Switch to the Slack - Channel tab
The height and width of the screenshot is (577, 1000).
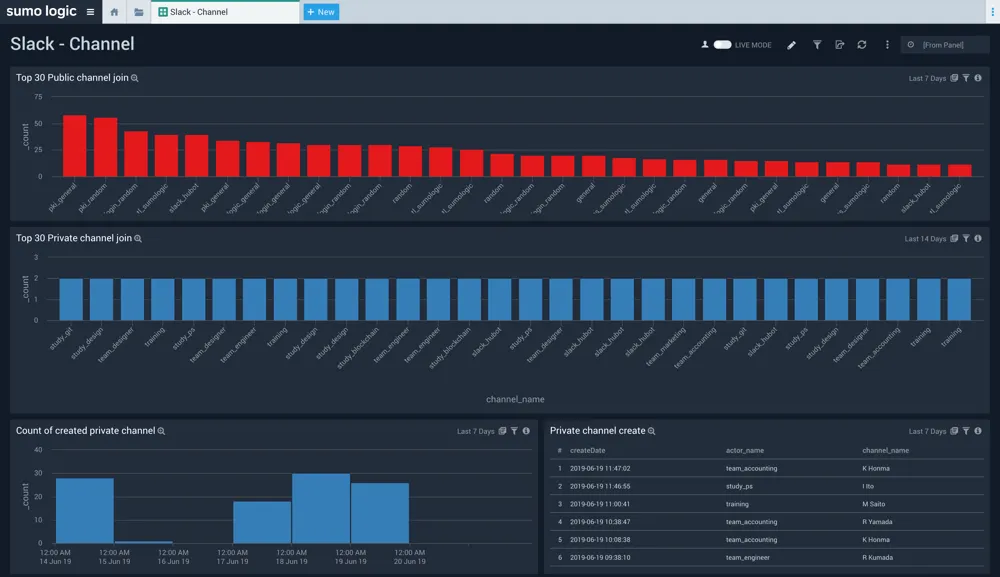point(224,12)
